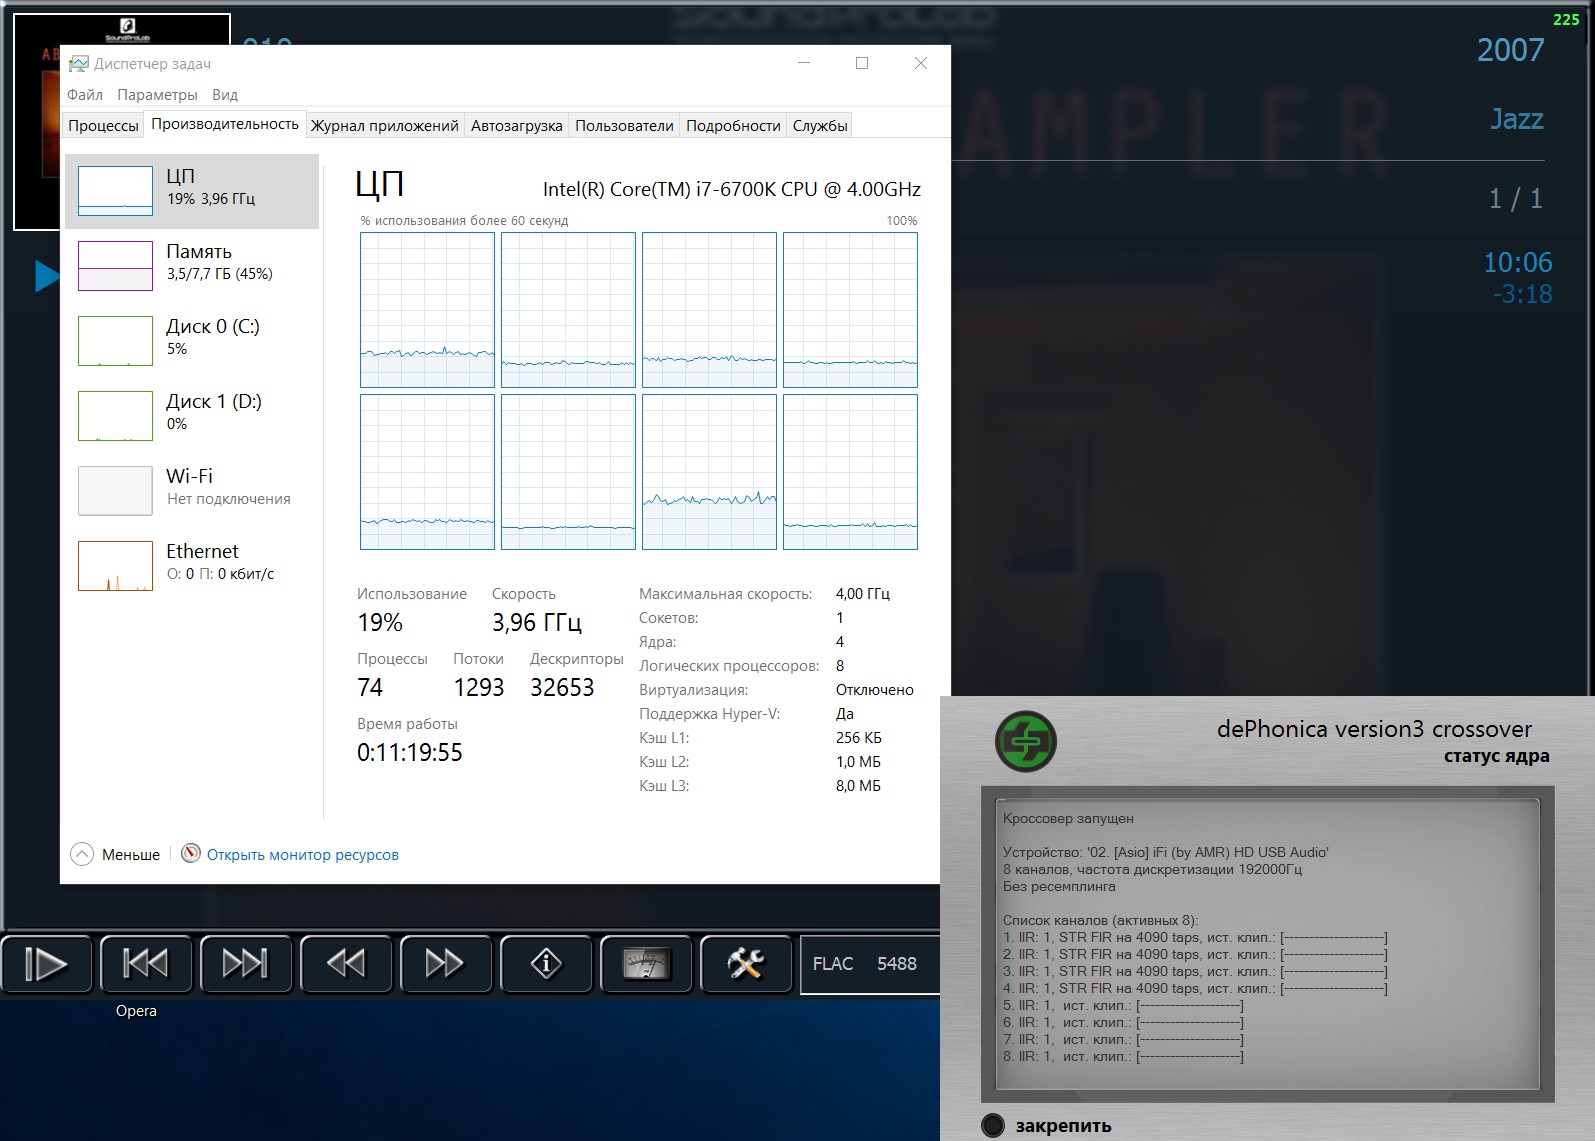This screenshot has width=1595, height=1141.
Task: Toggle the закрепить pin radio button
Action: point(993,1125)
